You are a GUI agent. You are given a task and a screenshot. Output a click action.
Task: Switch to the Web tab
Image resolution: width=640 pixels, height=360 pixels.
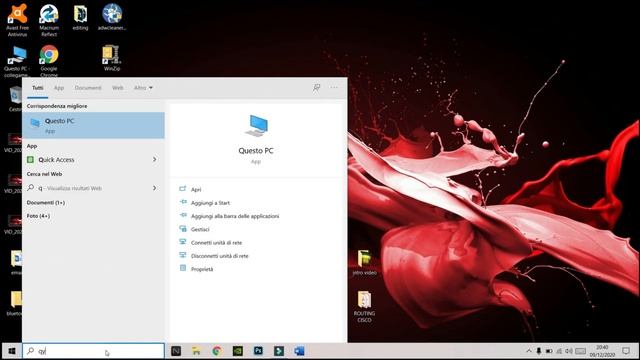(118, 88)
